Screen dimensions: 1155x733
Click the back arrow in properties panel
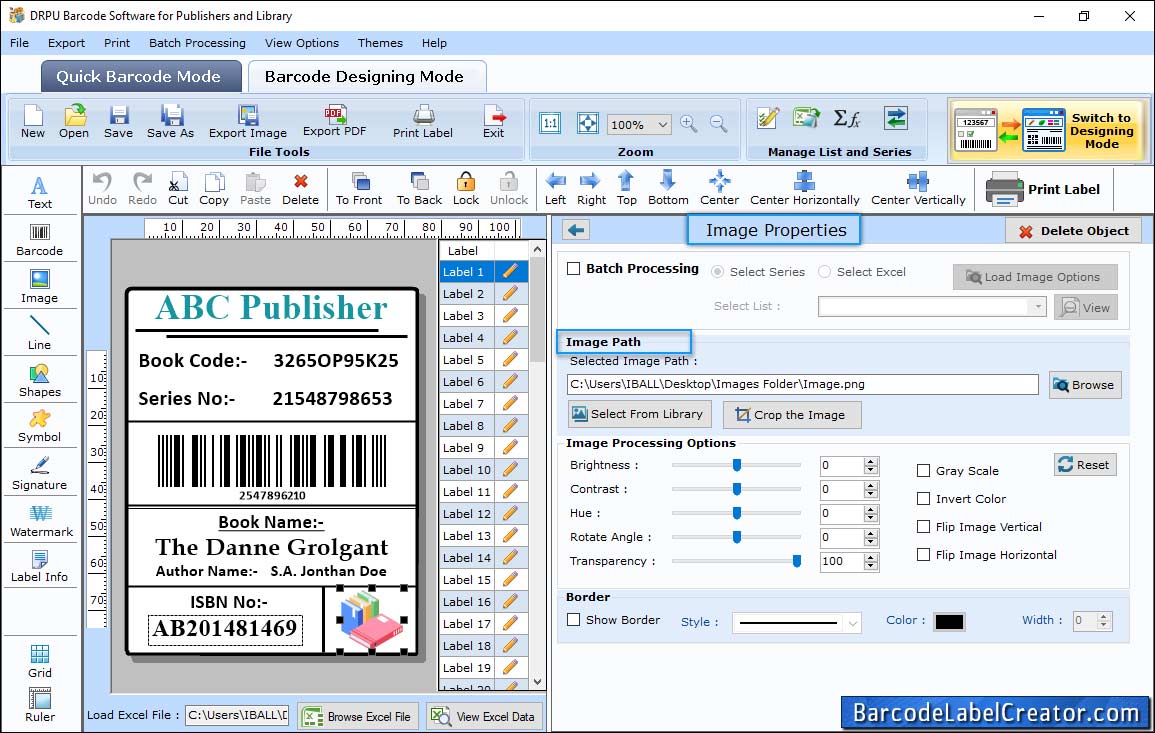(576, 231)
